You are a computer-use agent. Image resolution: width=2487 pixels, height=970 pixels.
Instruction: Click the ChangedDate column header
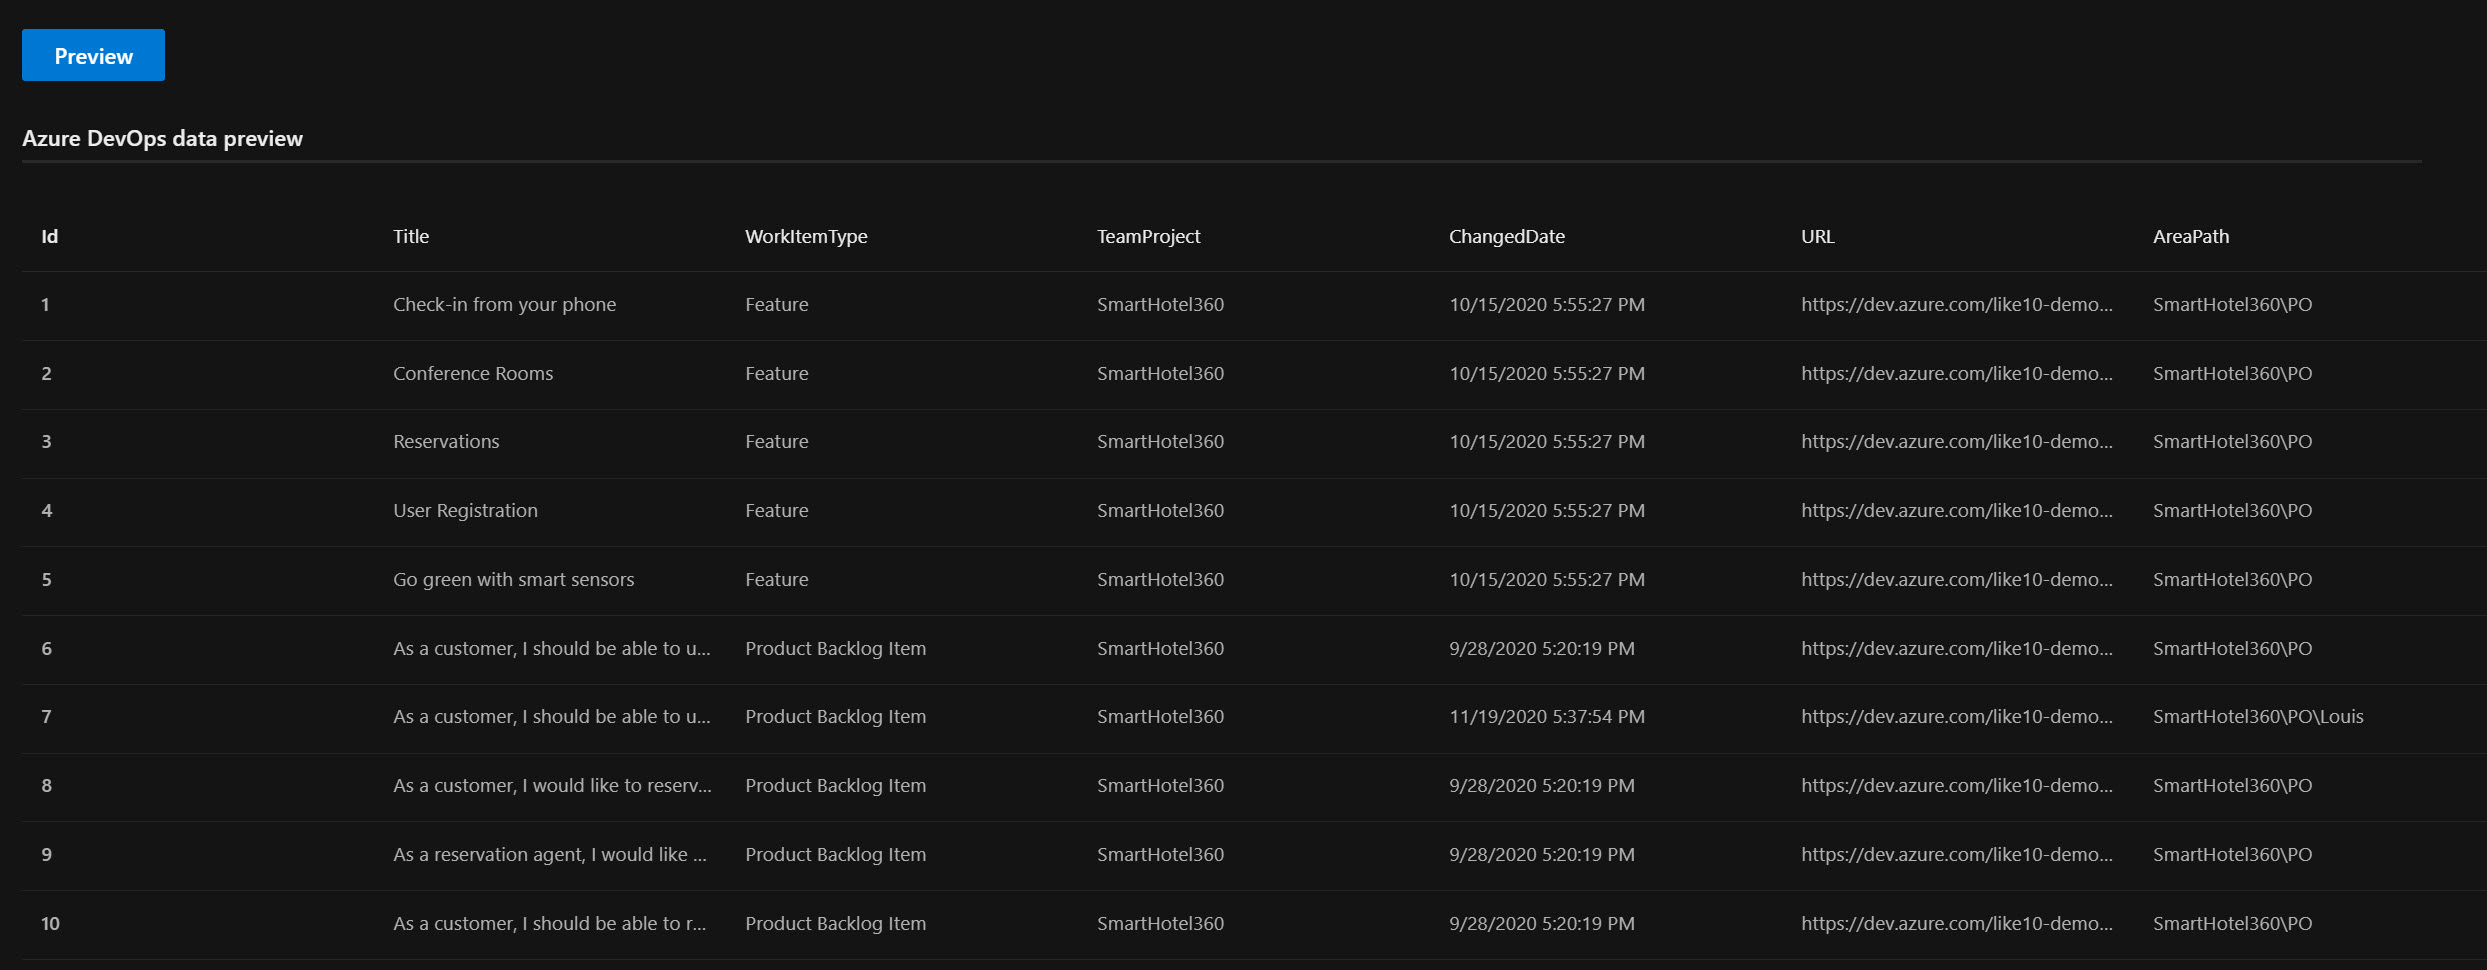1506,237
